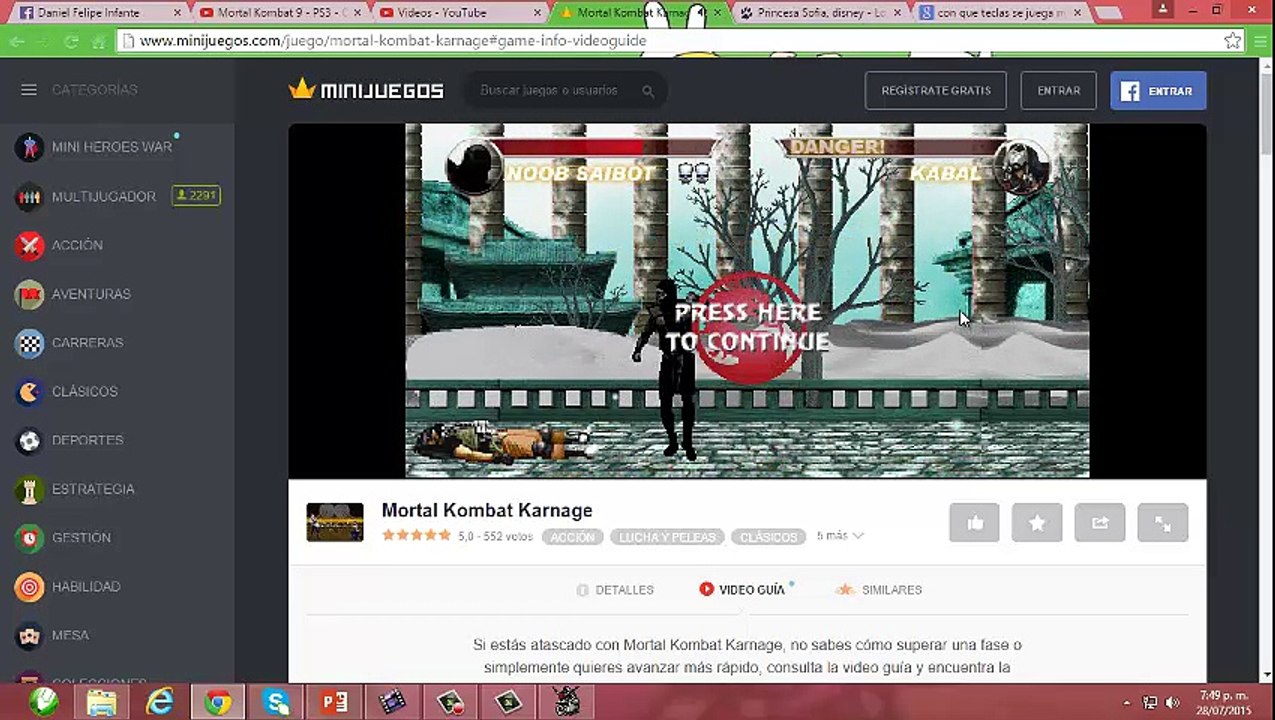Open File Explorer from taskbar
This screenshot has width=1275, height=720.
(x=102, y=702)
